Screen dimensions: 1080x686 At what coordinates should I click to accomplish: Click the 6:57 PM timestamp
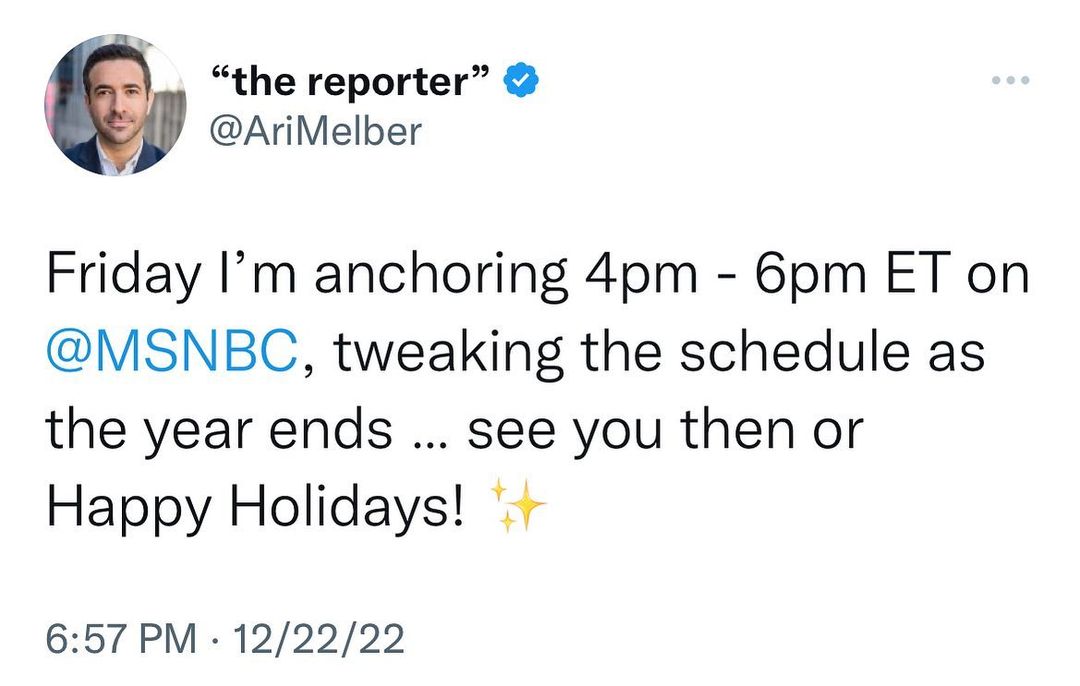[122, 639]
